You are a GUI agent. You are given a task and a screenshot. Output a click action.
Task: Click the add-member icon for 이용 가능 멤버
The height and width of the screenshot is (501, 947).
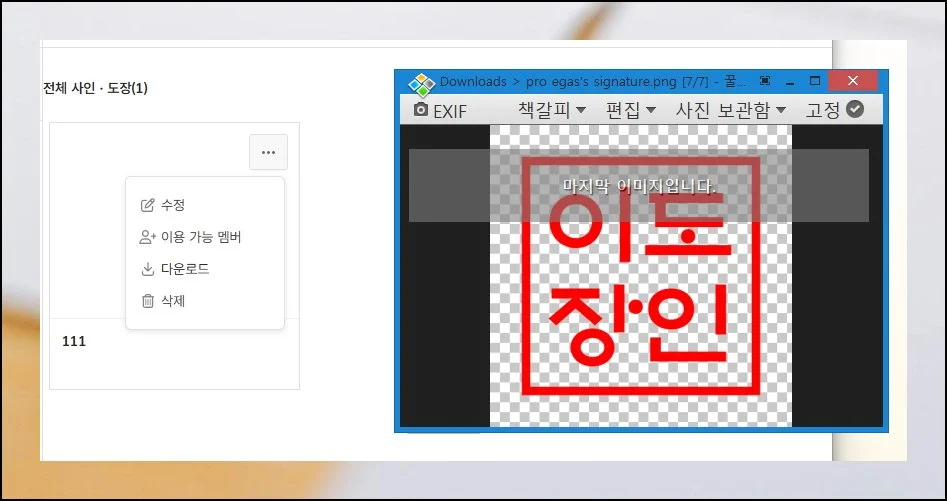[148, 237]
